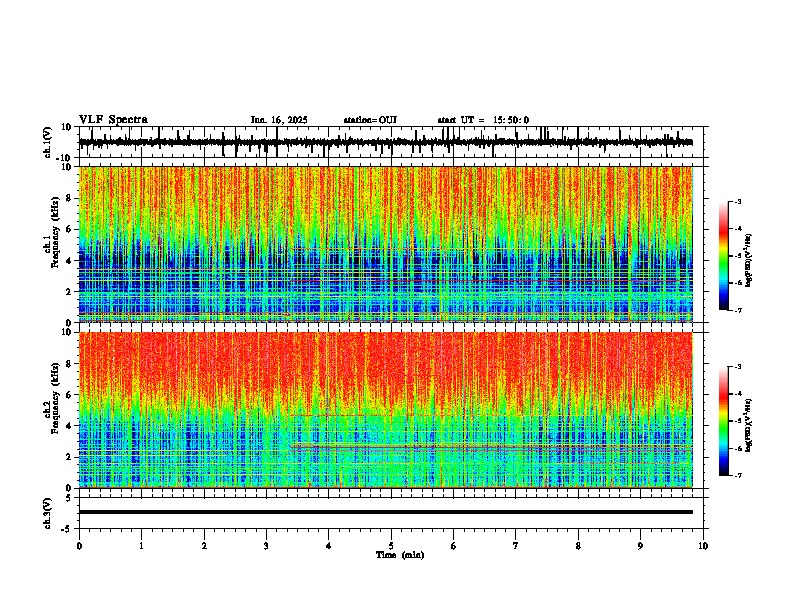Screen dimensions: 792x612
Task: Click the time axis tick label "9"
Action: pyautogui.click(x=640, y=546)
